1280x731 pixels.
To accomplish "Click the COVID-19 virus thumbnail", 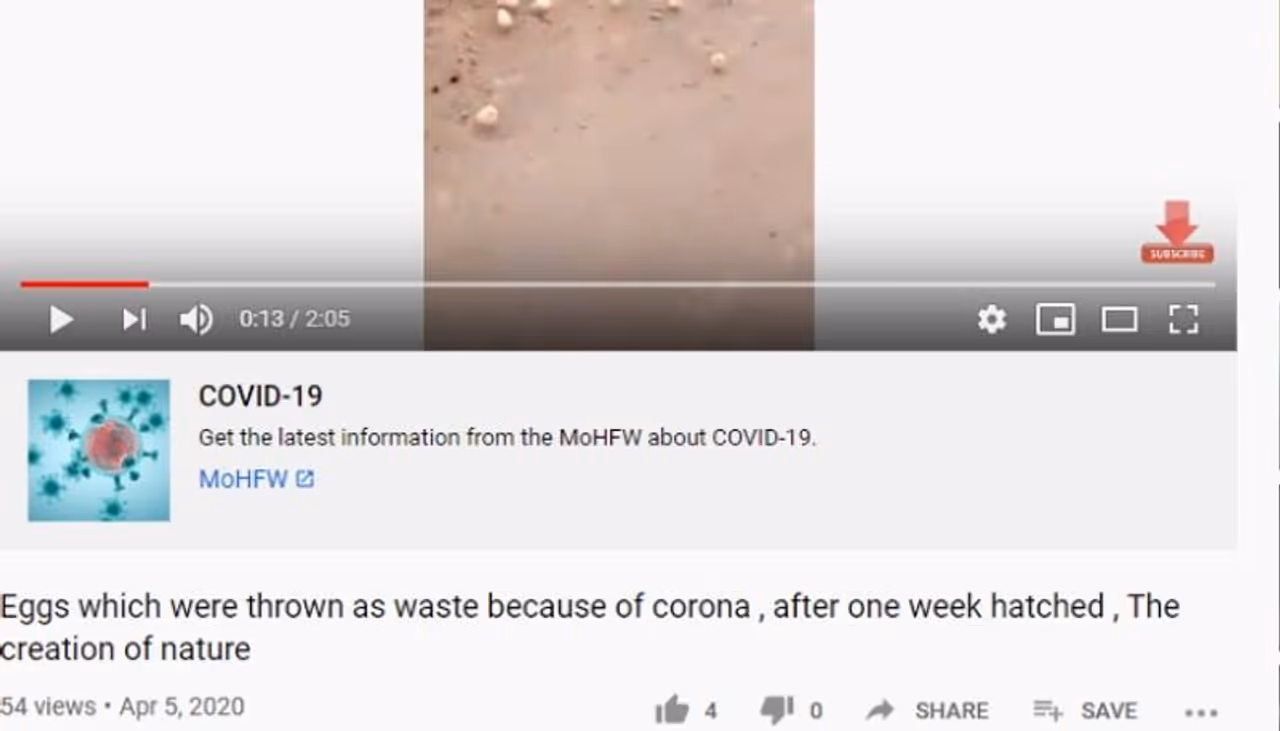I will pos(99,450).
